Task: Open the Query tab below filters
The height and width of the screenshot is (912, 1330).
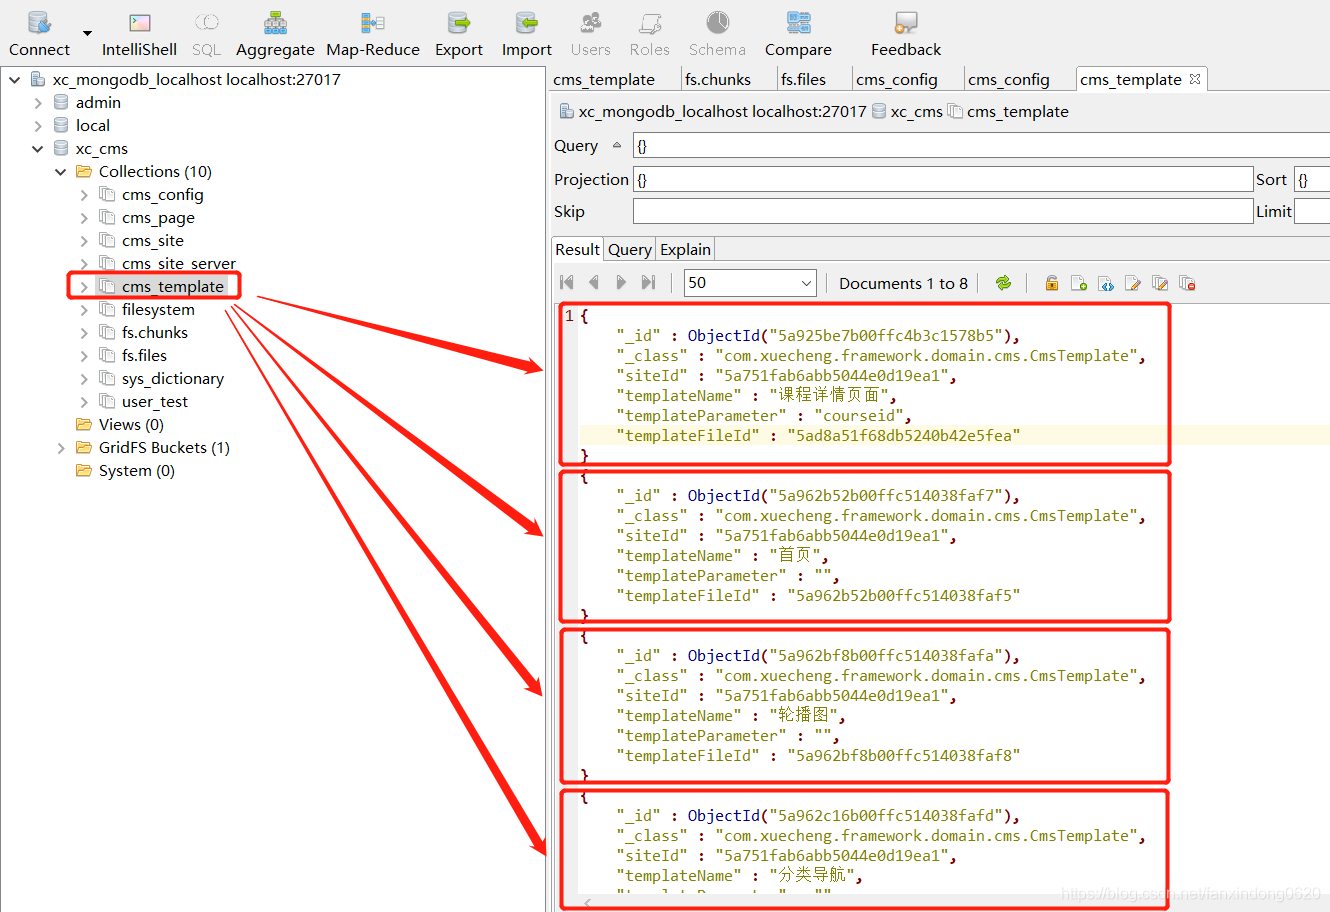Action: coord(630,249)
